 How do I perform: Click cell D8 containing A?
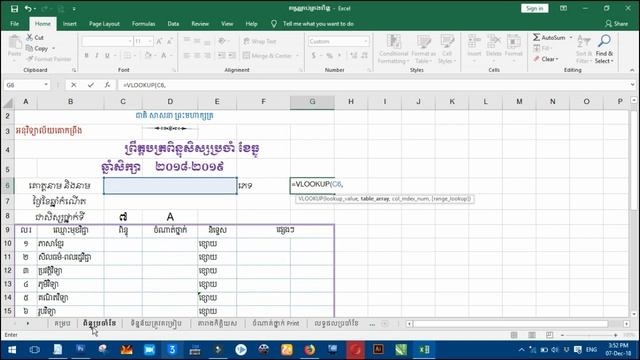tap(170, 216)
